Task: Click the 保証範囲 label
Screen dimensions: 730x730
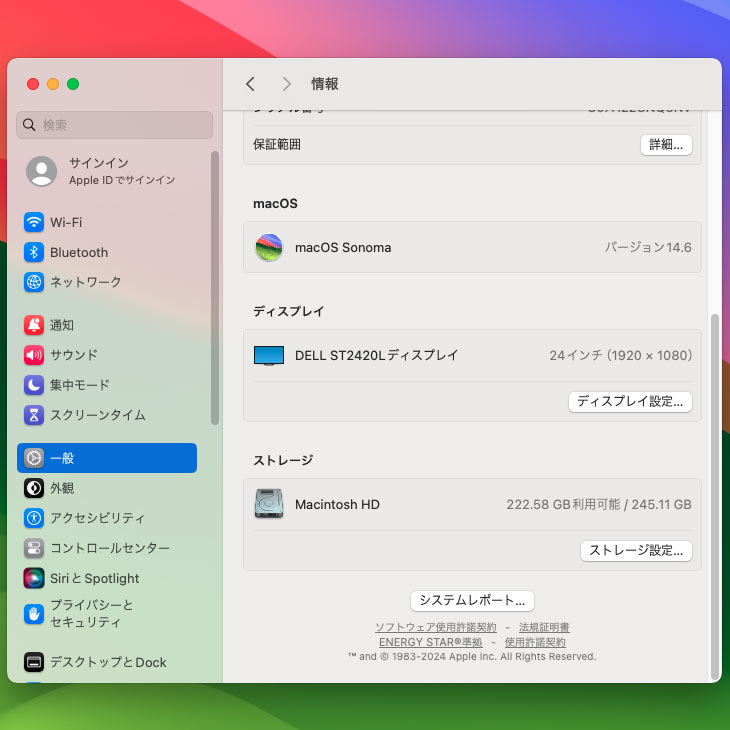Action: pos(277,144)
